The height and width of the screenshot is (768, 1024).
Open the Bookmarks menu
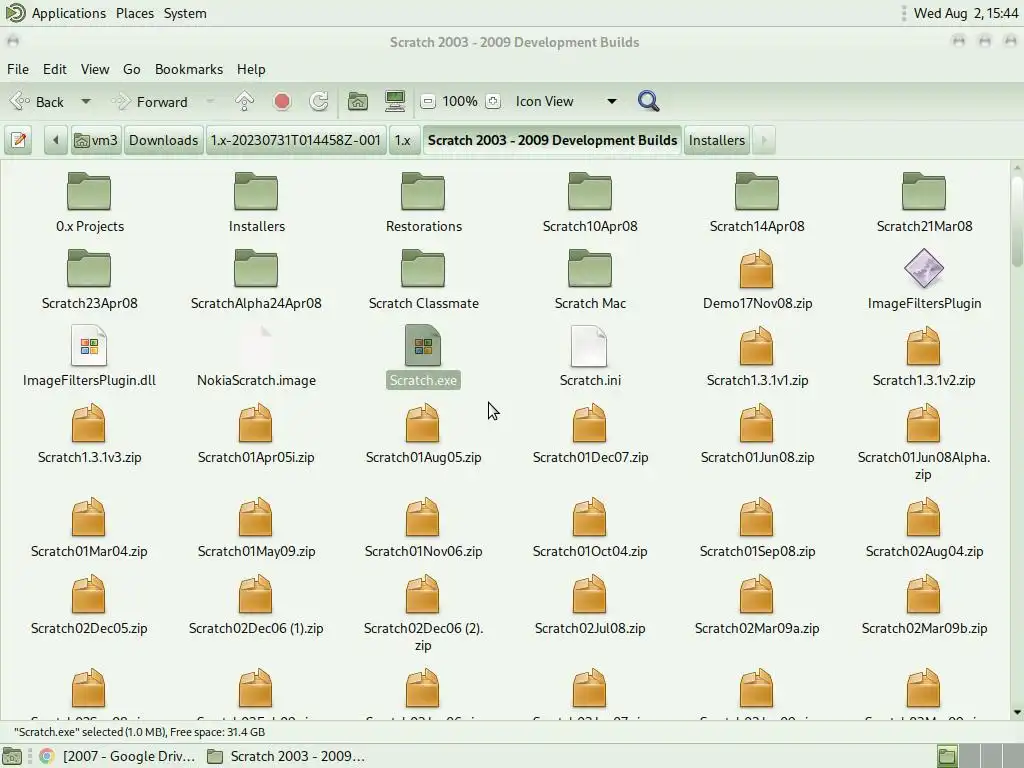[189, 69]
